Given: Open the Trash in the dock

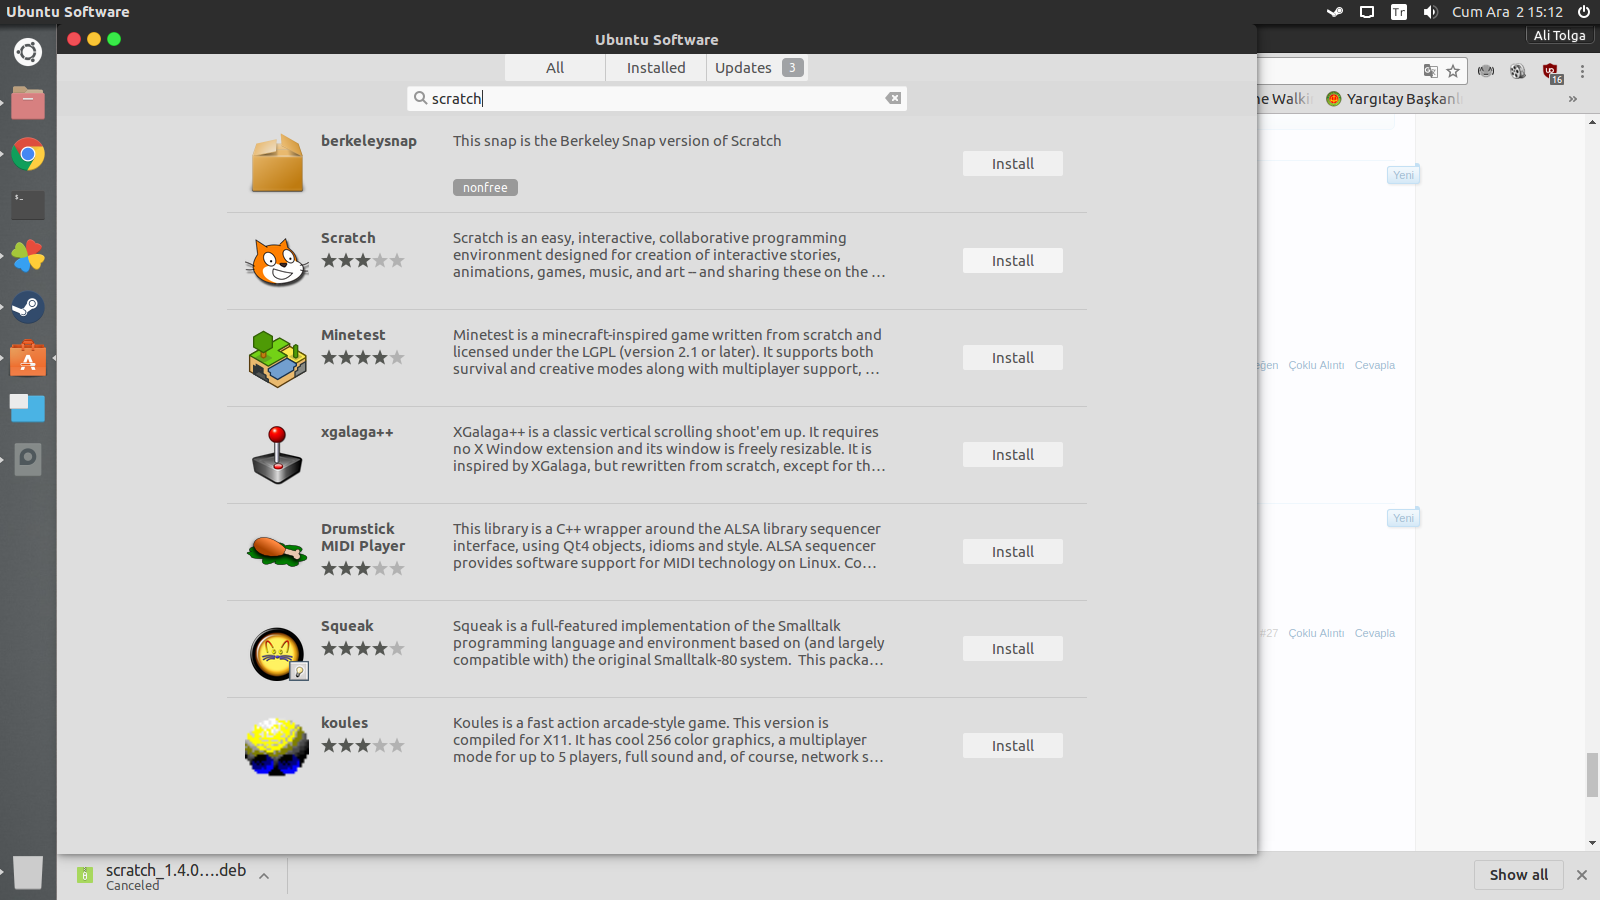Looking at the screenshot, I should point(28,872).
